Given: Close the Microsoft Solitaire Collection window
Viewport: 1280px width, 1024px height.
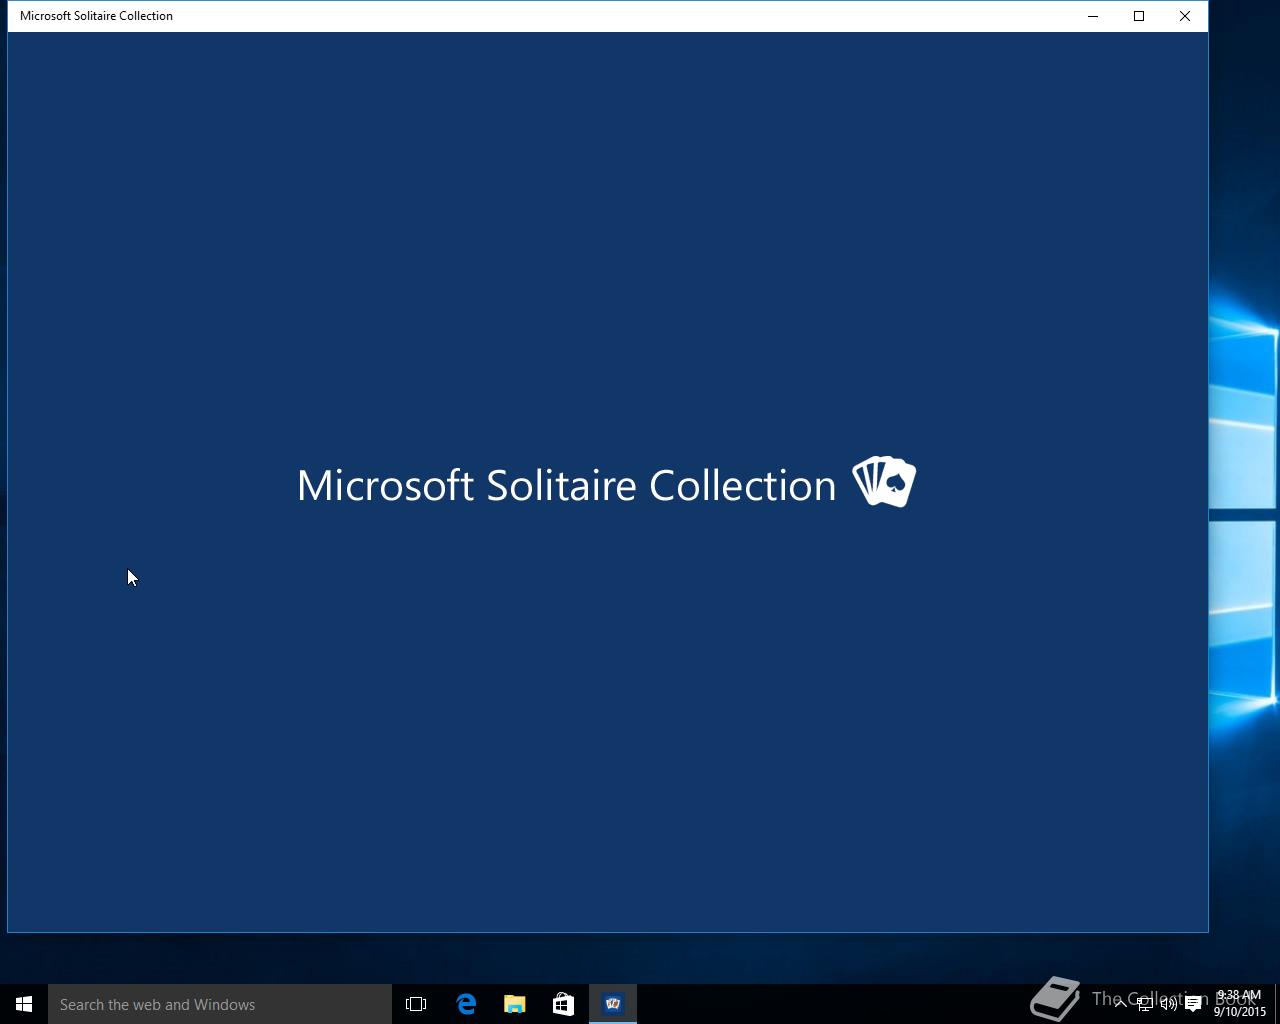Looking at the screenshot, I should coord(1185,16).
